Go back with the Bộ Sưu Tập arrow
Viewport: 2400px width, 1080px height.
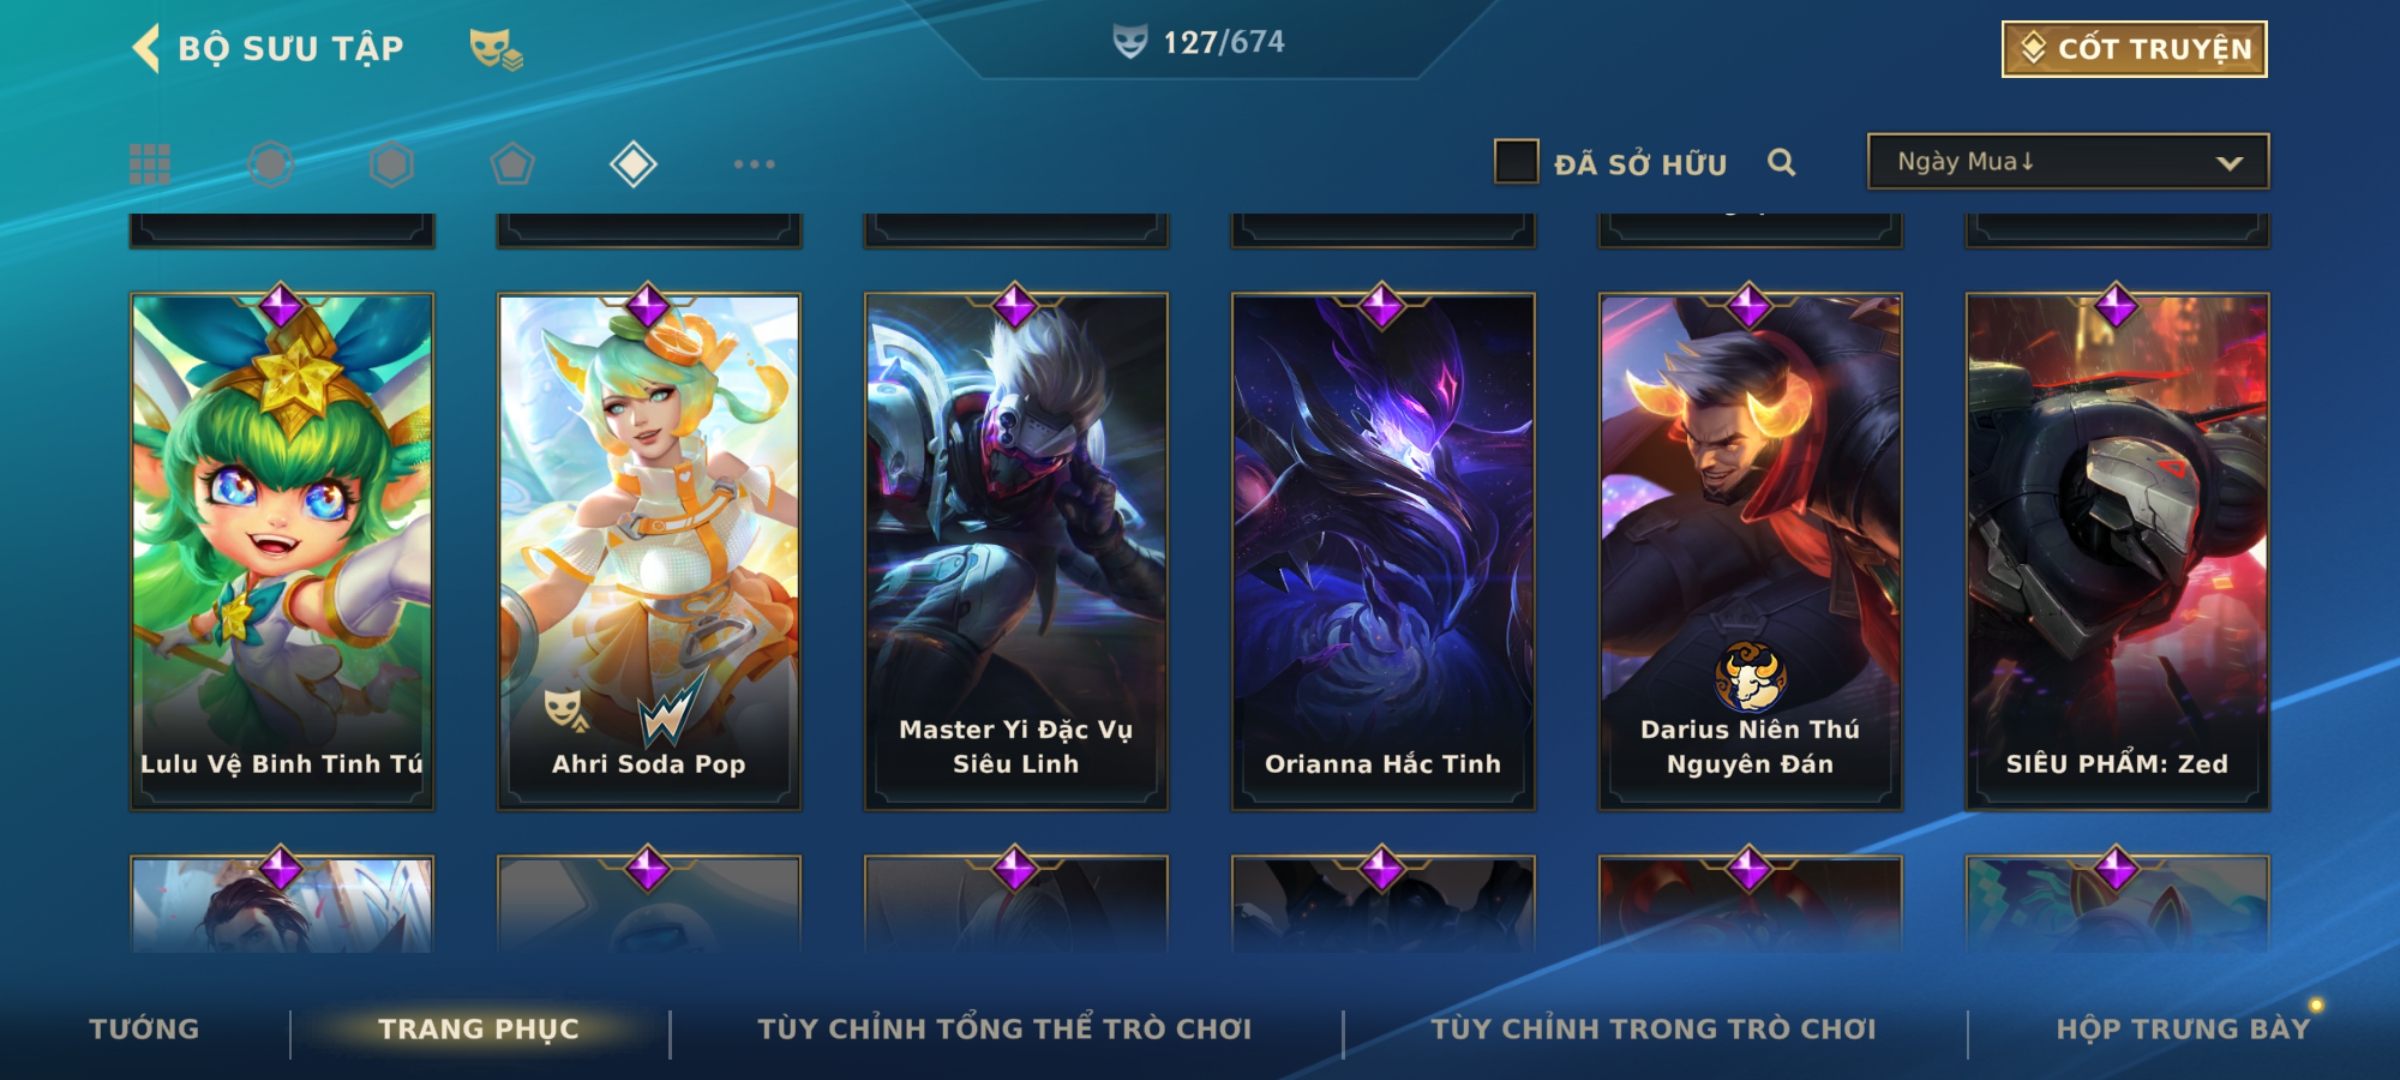146,48
